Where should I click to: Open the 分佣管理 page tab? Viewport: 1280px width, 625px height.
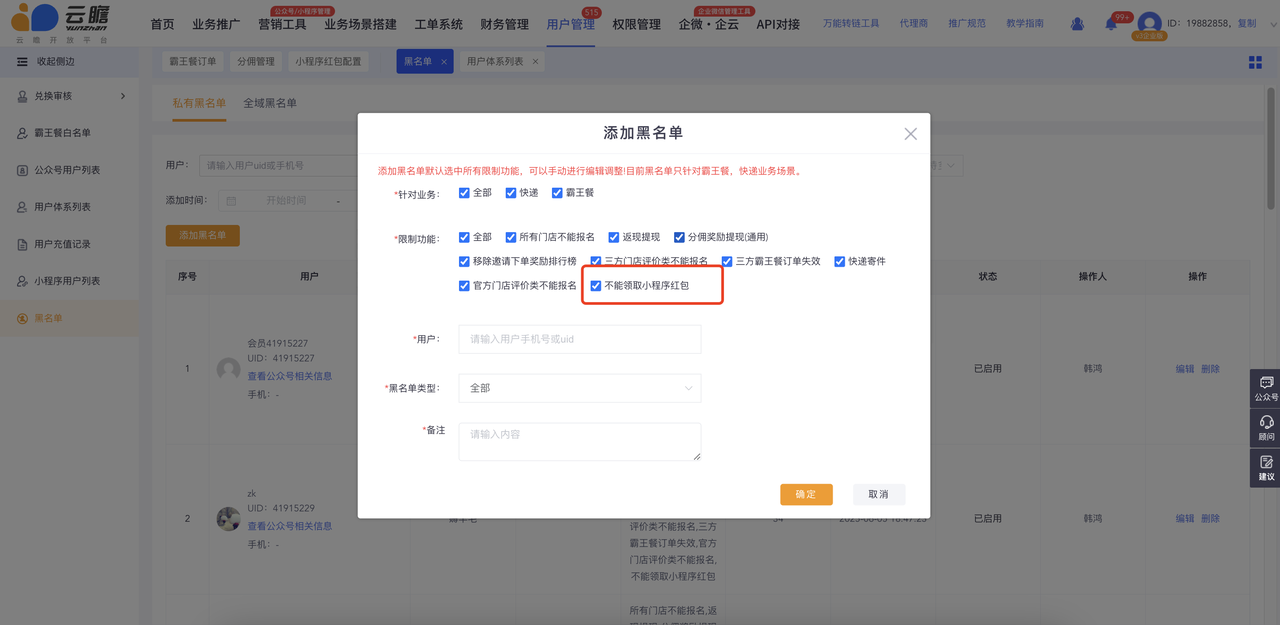click(256, 62)
